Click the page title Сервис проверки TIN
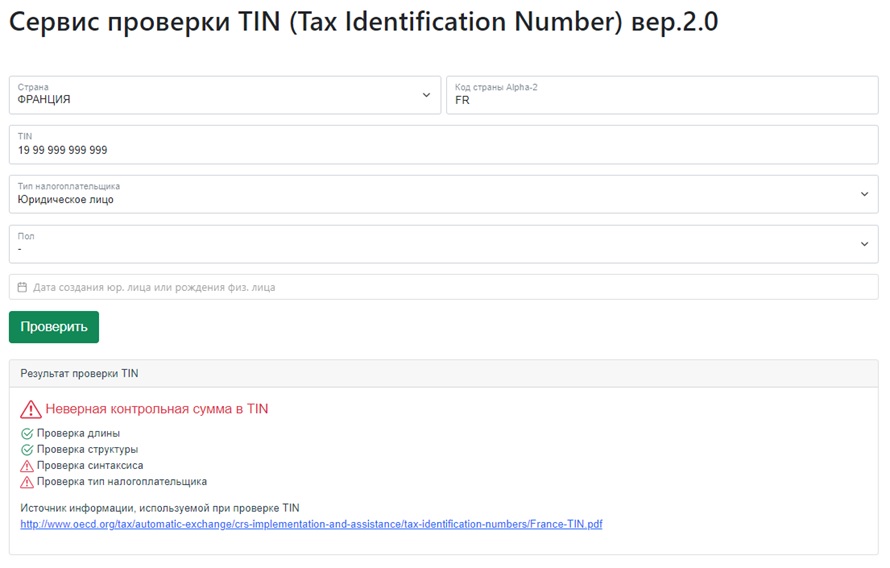Screen dimensions: 890x568 [x=363, y=22]
